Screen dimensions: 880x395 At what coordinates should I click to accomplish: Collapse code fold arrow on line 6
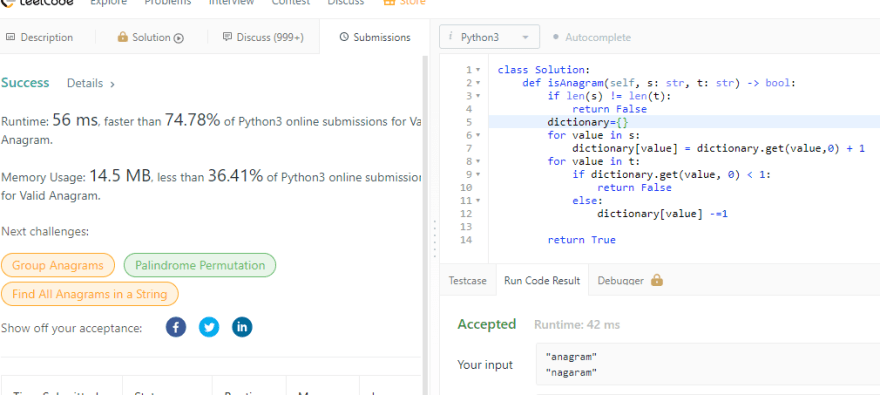coord(478,135)
